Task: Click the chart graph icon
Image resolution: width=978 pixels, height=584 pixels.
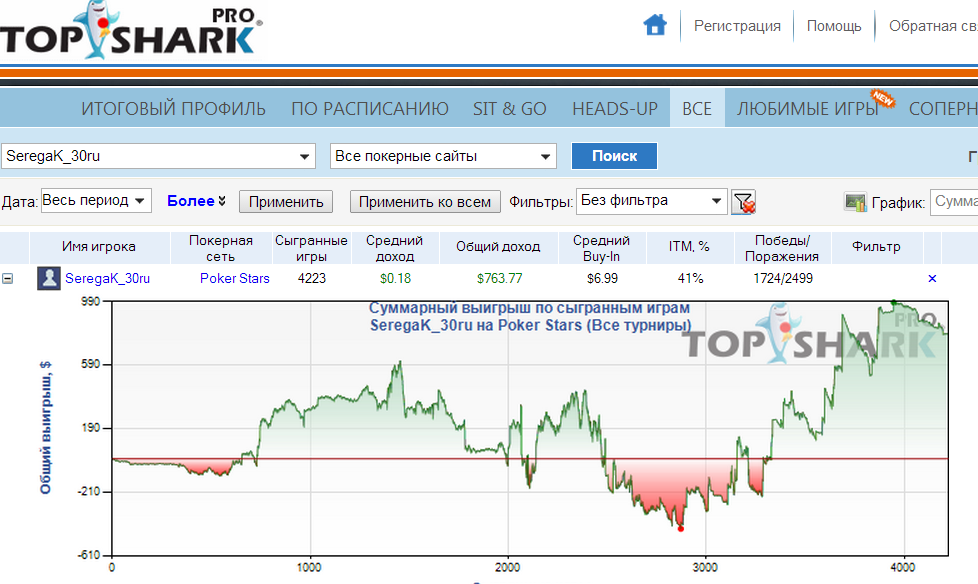Action: (855, 202)
